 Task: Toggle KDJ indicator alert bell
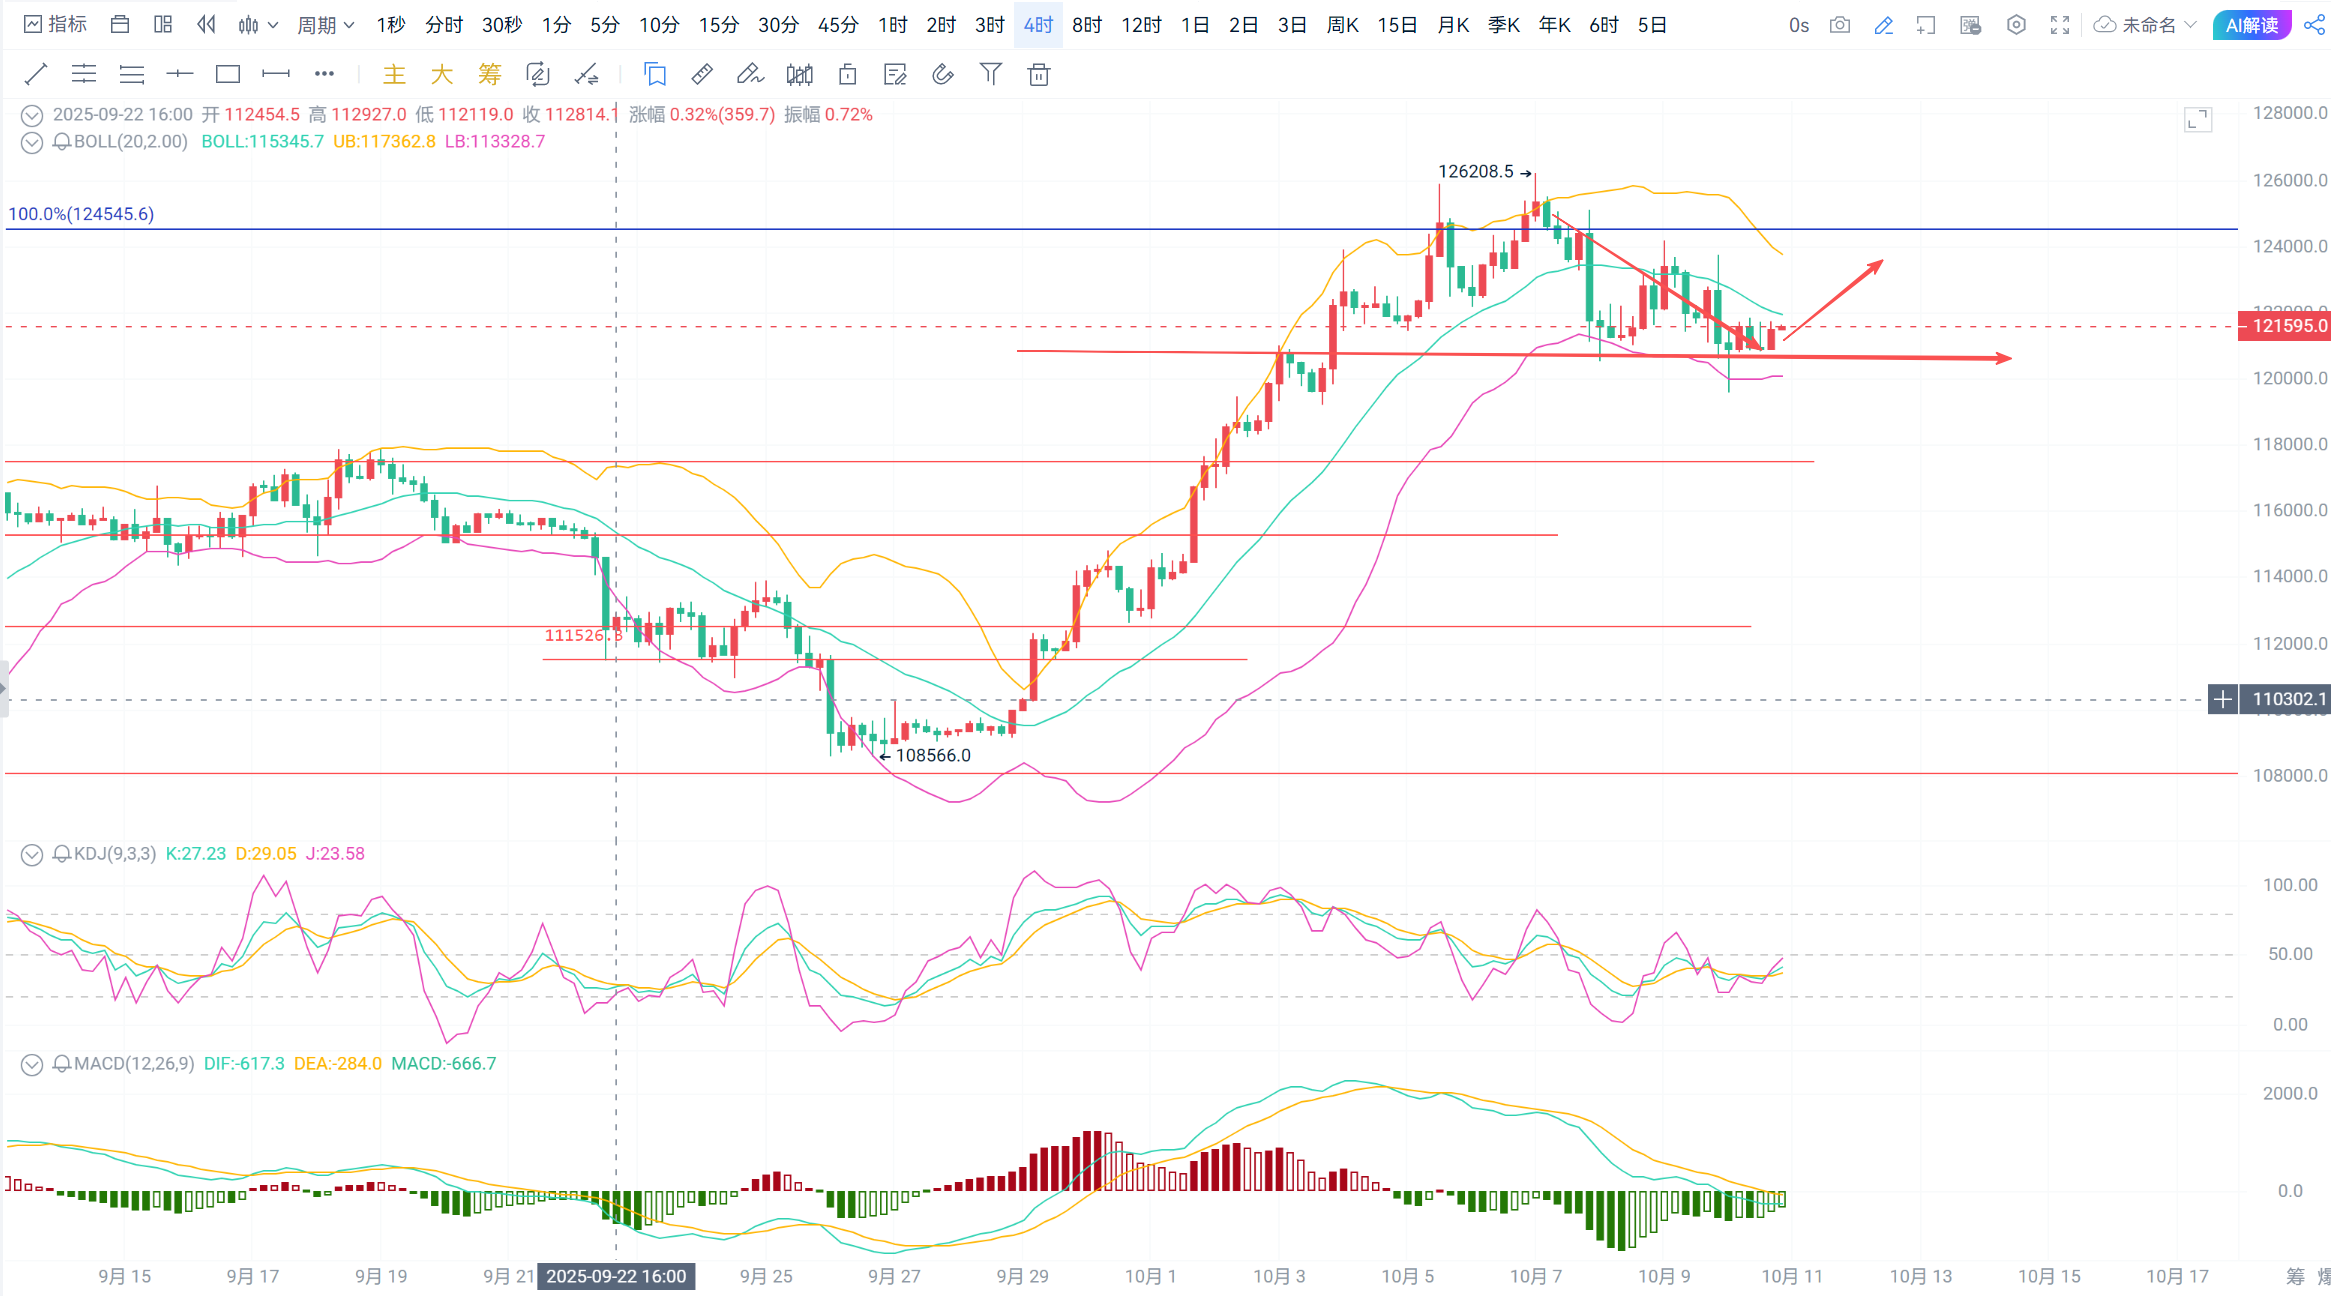62,854
